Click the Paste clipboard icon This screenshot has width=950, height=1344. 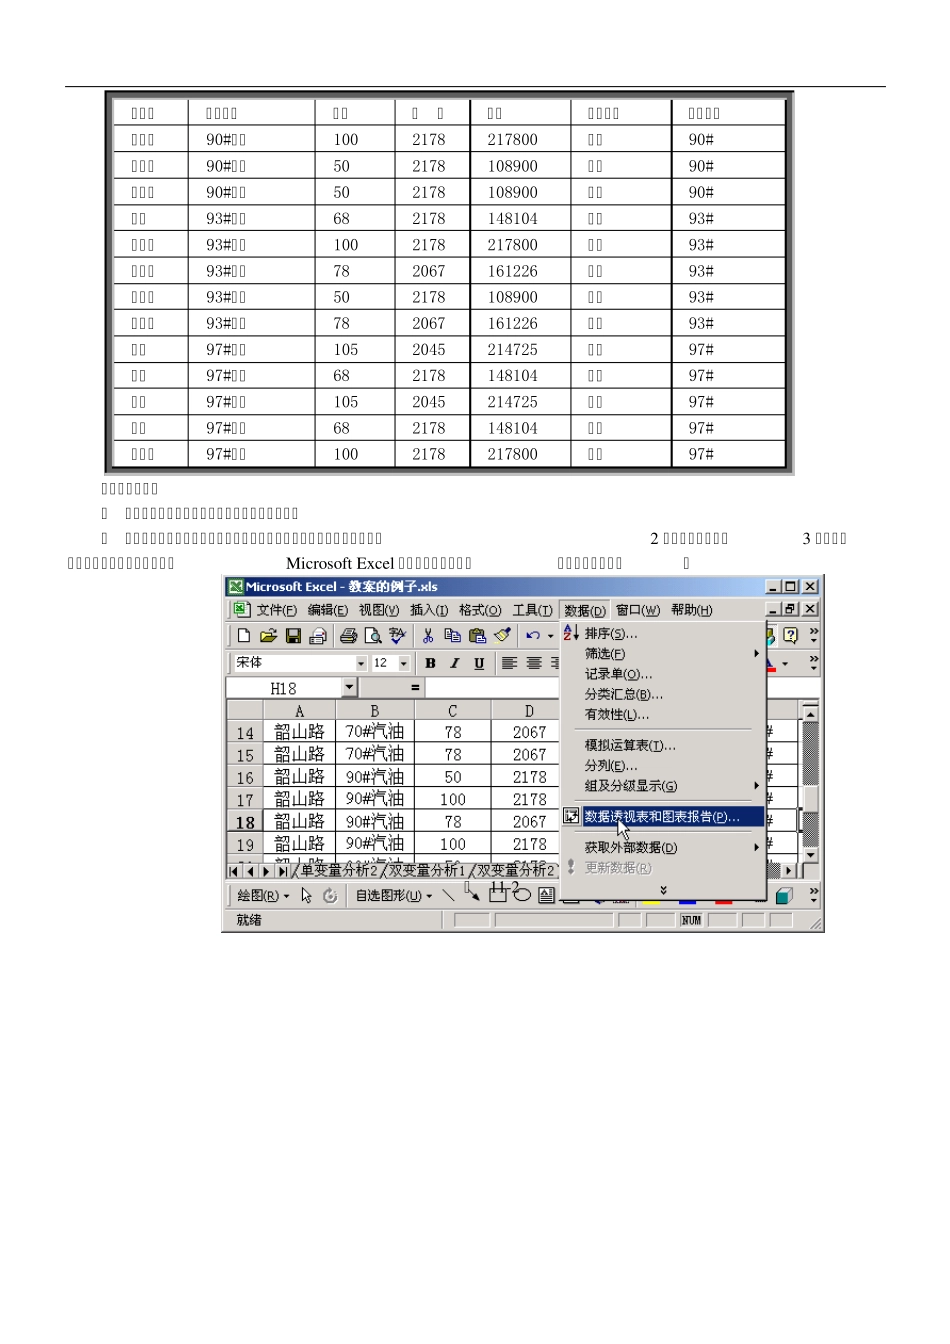click(477, 636)
